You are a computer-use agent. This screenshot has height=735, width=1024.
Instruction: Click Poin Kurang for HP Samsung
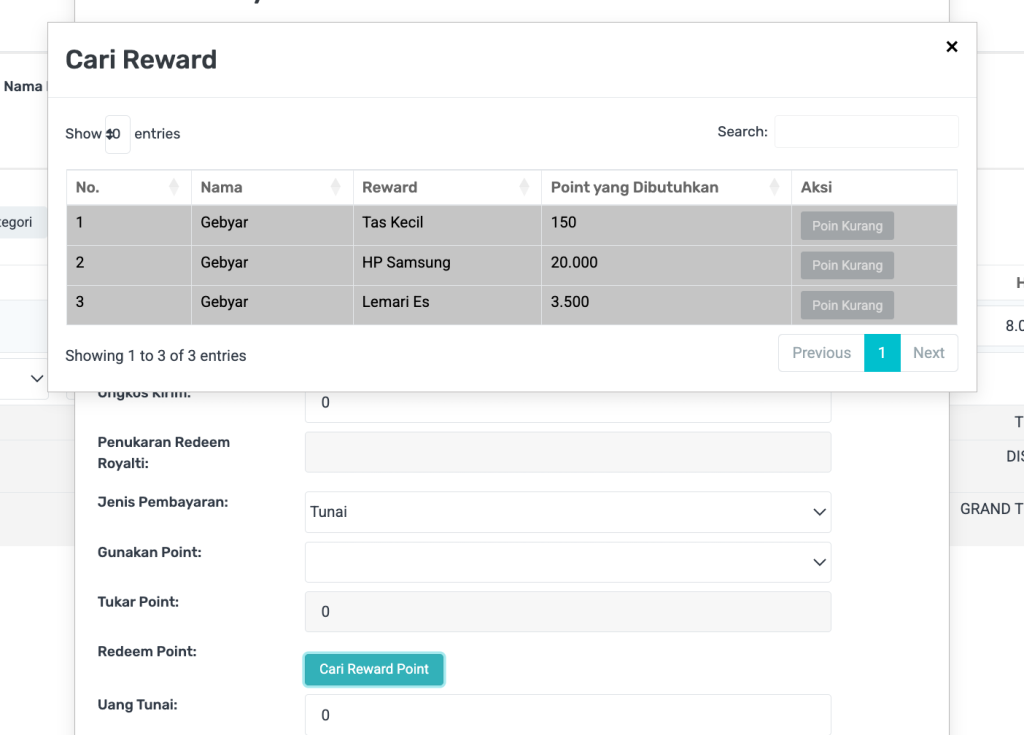pyautogui.click(x=846, y=266)
